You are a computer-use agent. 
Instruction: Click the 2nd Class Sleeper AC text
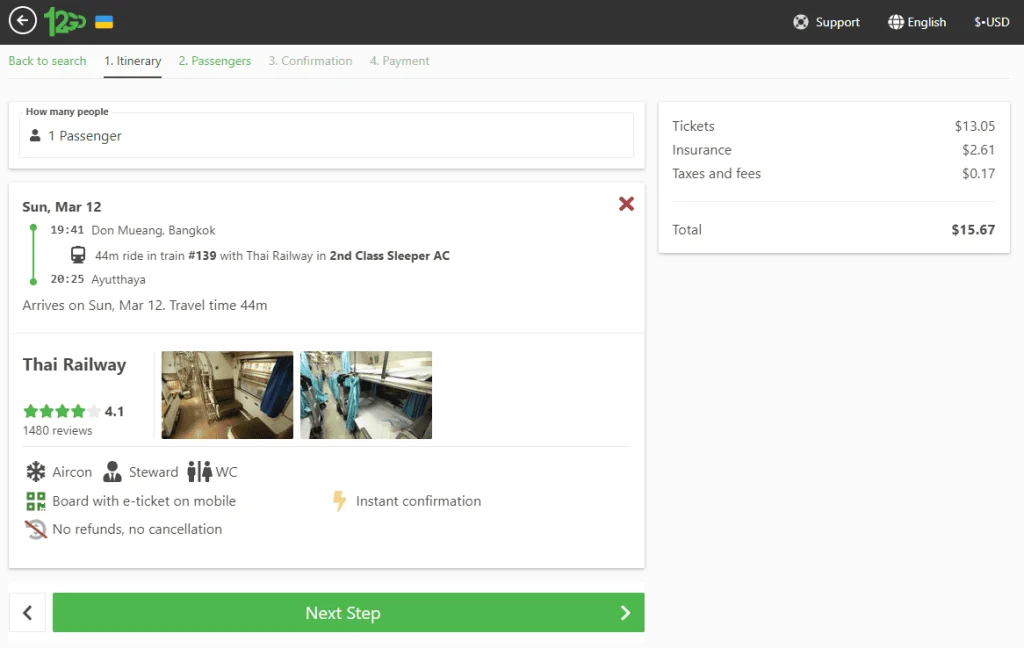(390, 255)
